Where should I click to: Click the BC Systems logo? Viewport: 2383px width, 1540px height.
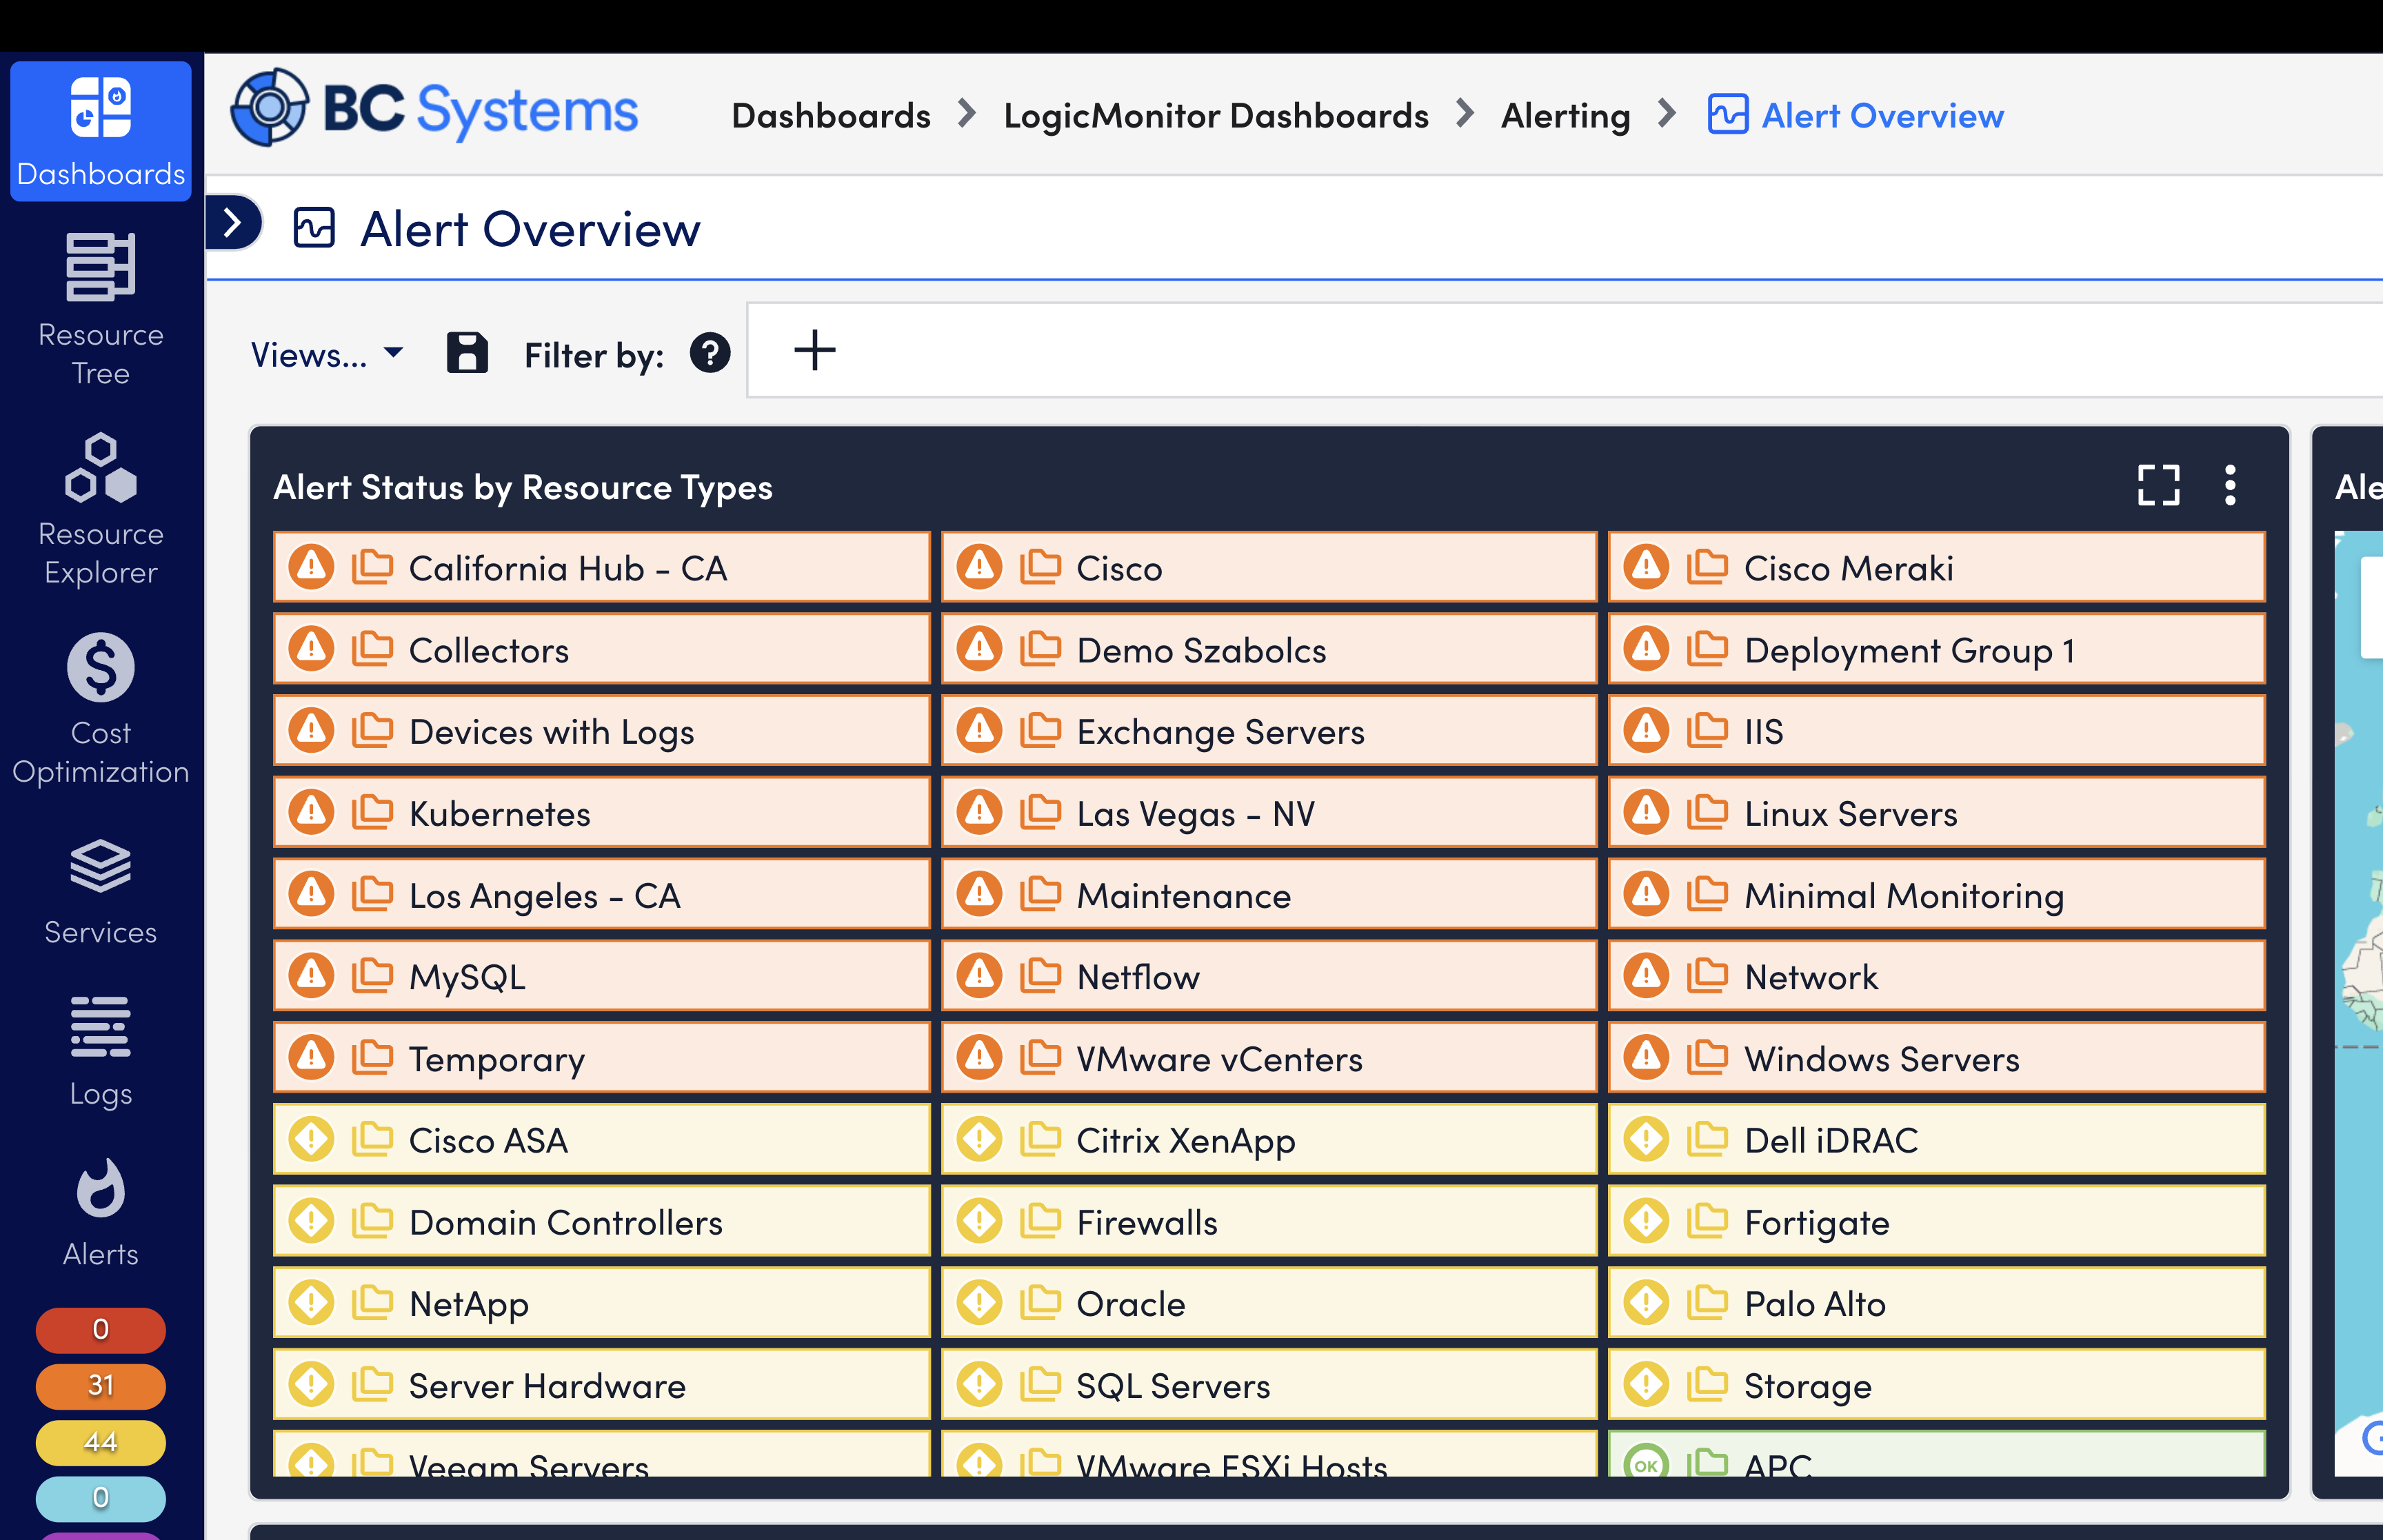point(434,109)
